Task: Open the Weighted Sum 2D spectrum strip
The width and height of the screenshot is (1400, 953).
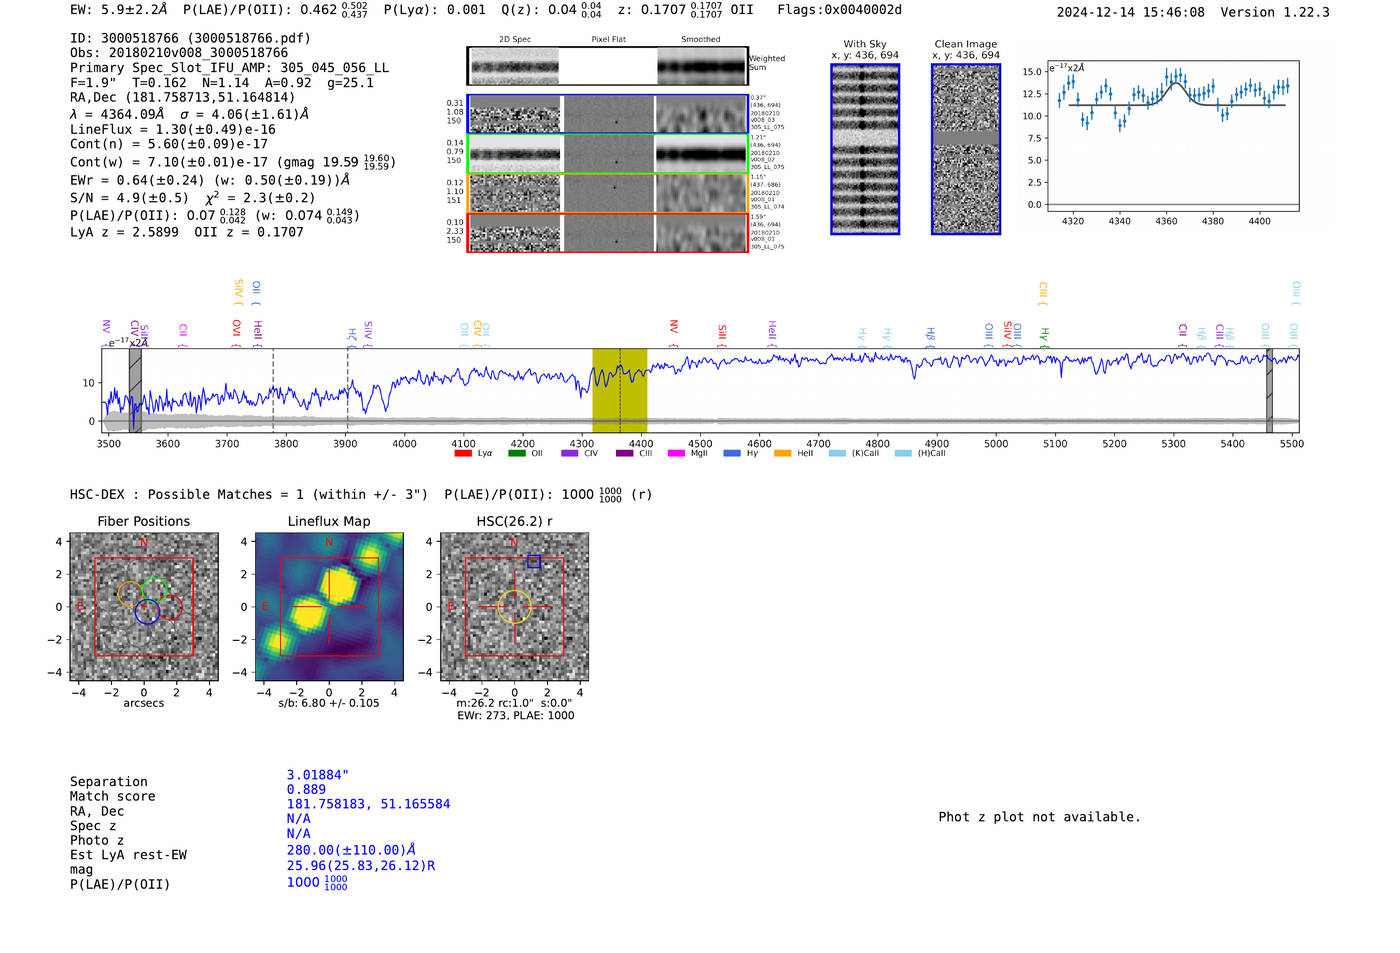Action: [x=607, y=66]
